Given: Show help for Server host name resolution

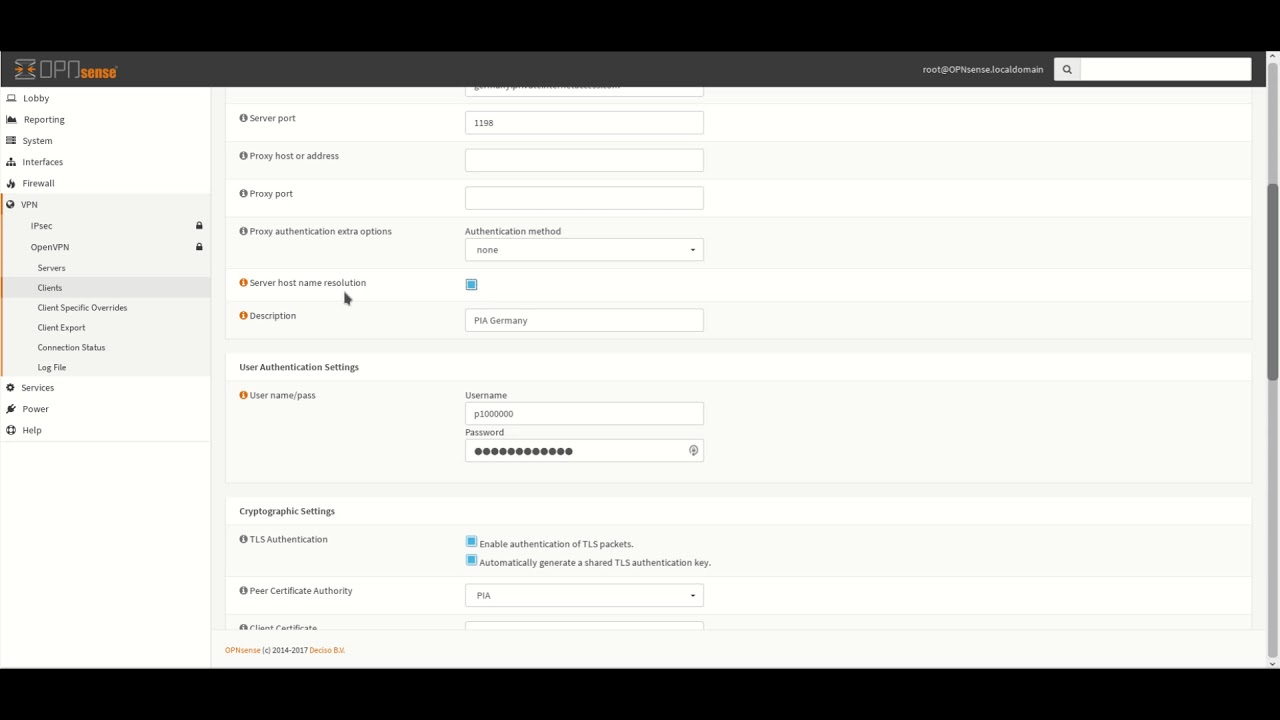Looking at the screenshot, I should [x=243, y=283].
